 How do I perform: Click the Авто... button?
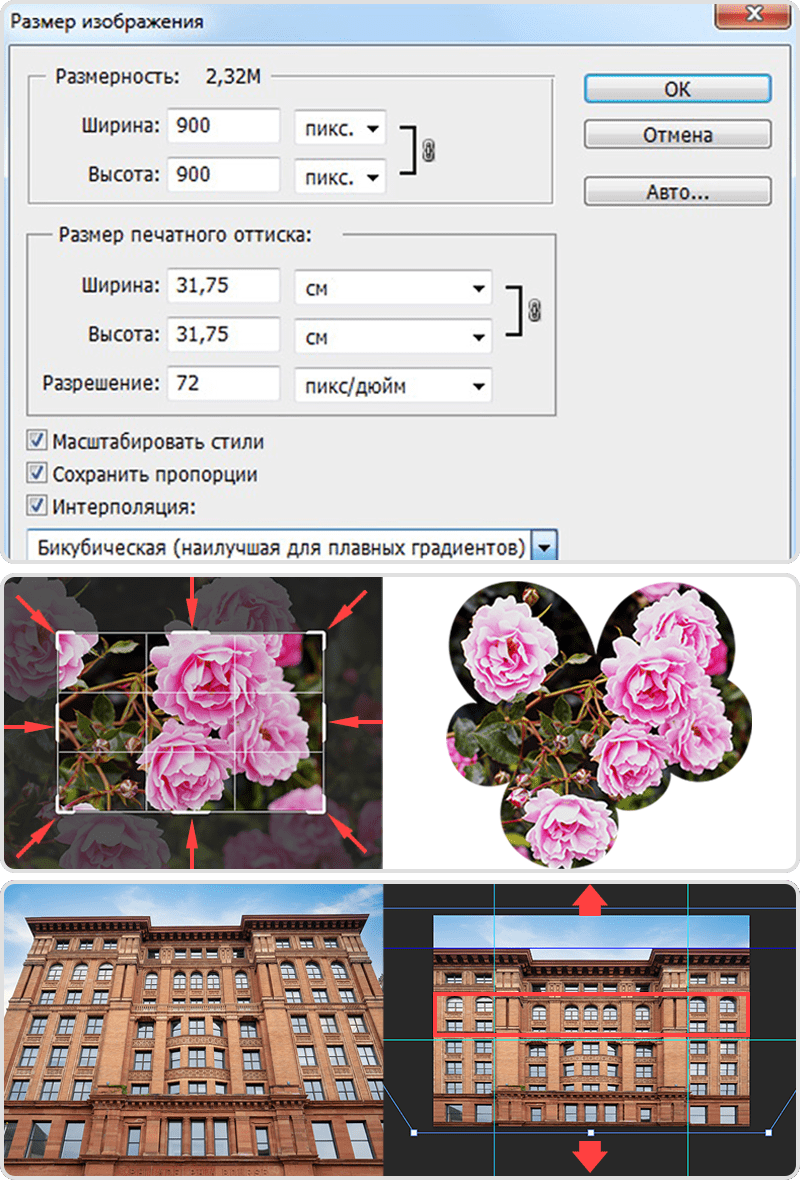point(677,192)
